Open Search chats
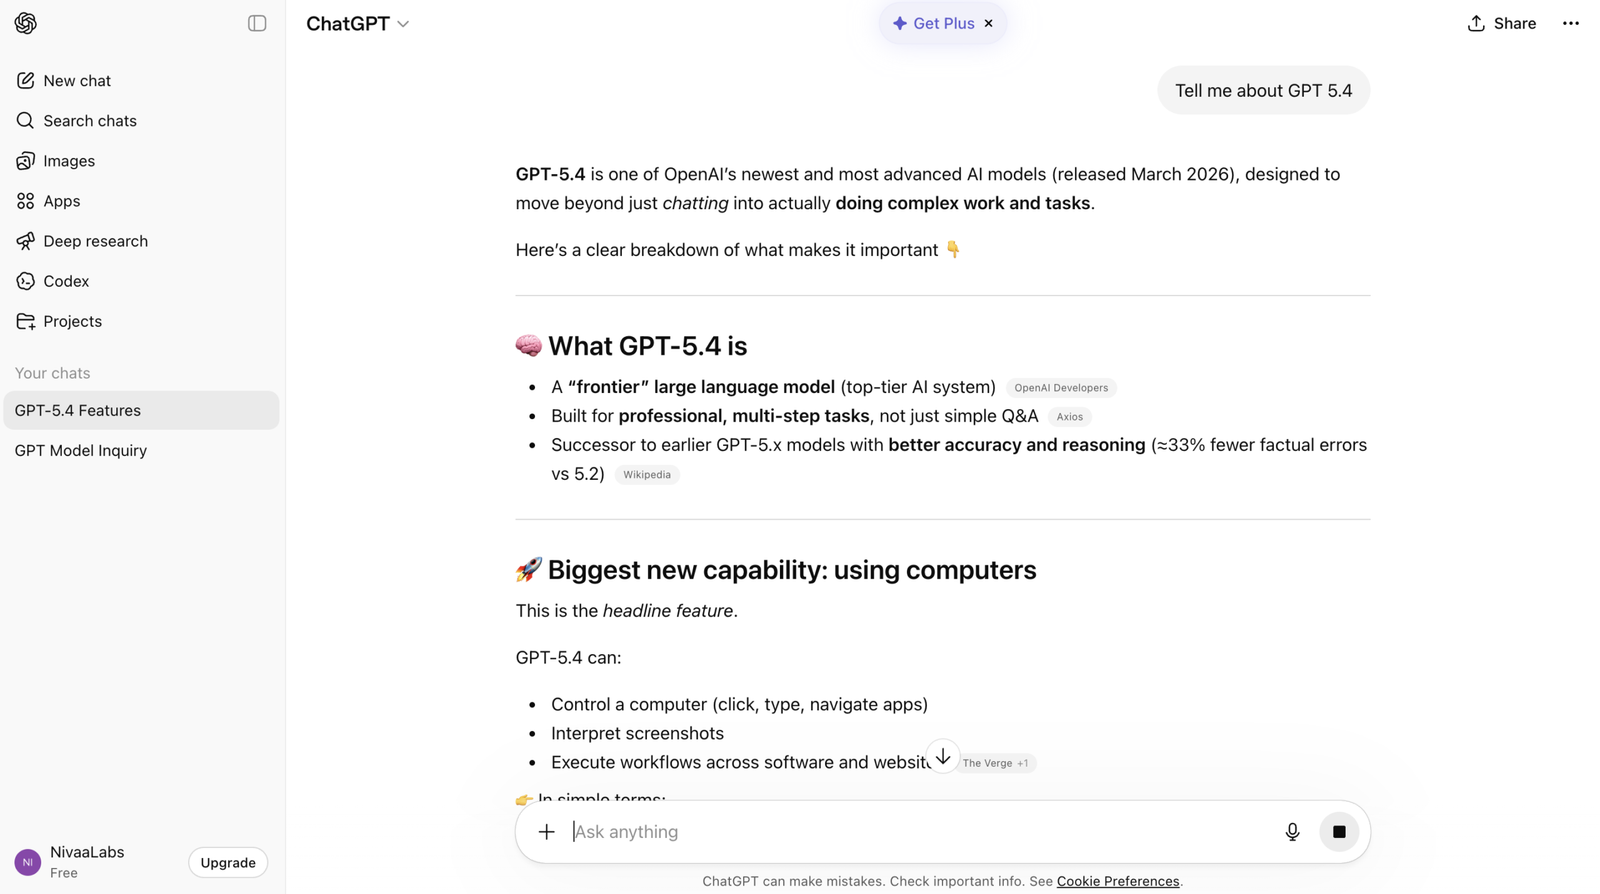The width and height of the screenshot is (1600, 894). tap(89, 120)
